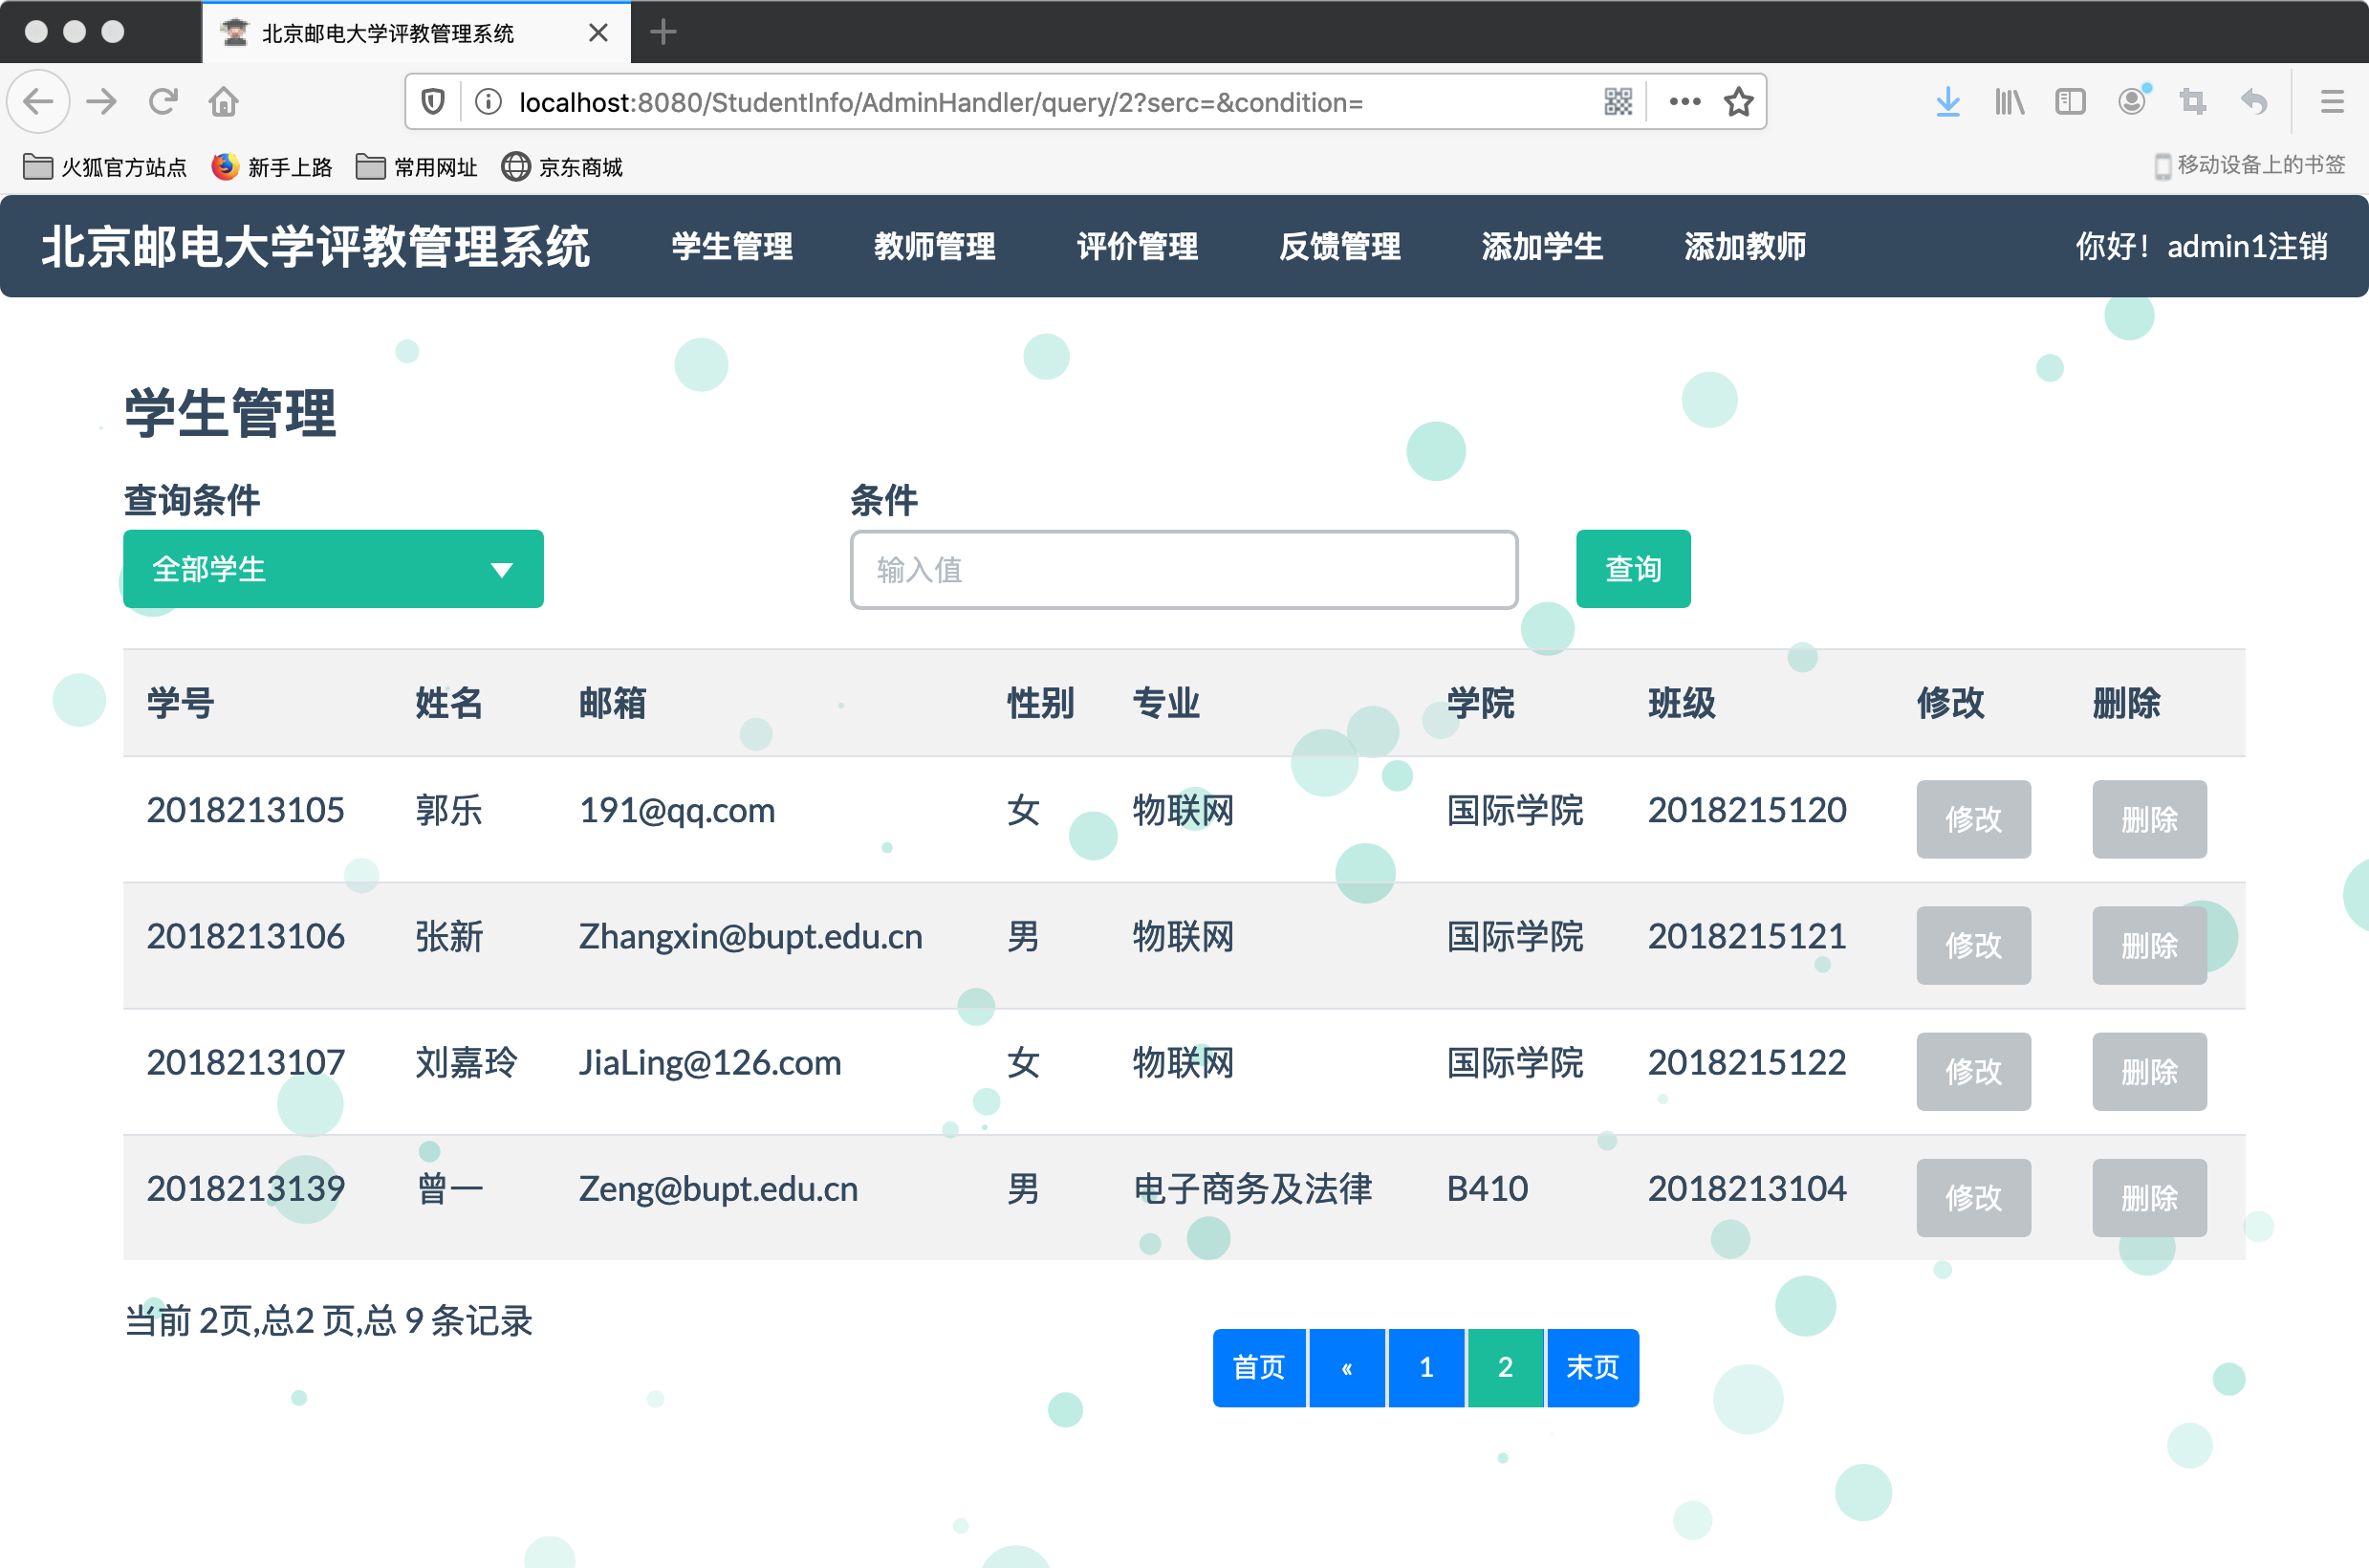This screenshot has height=1568, width=2369.
Task: Click the library icon
Action: [2008, 101]
